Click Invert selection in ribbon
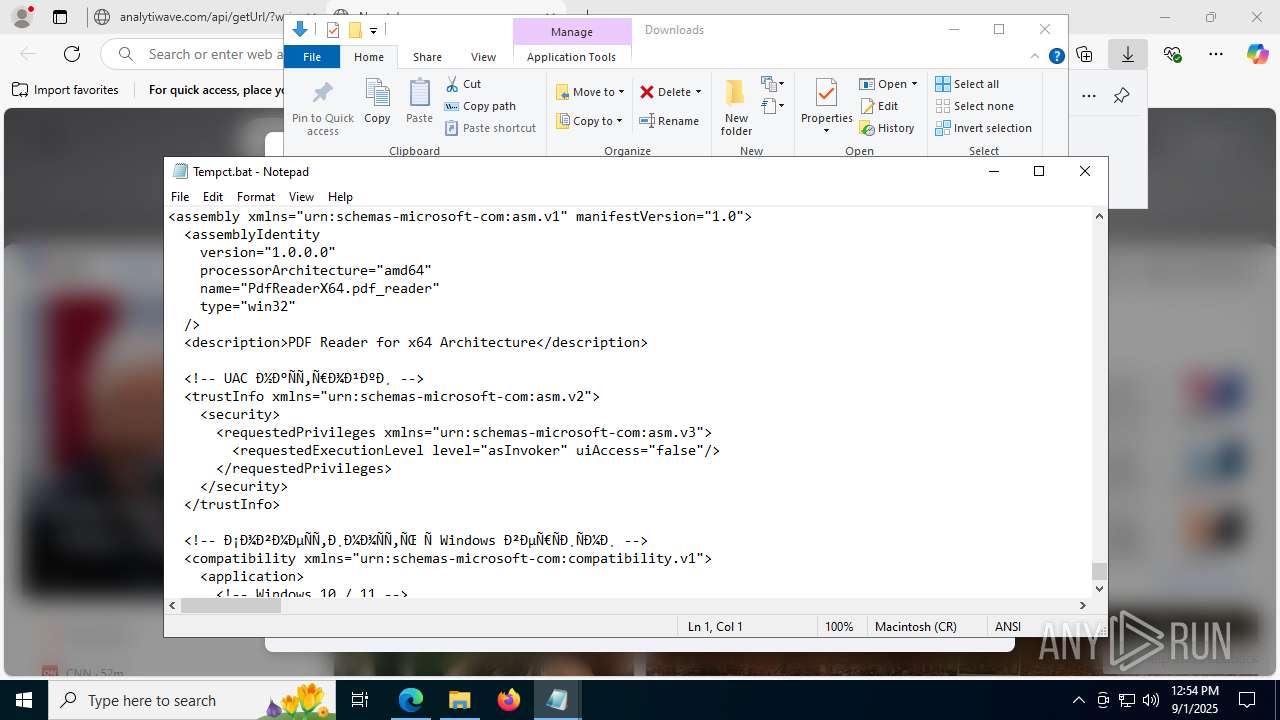Screen dimensions: 1280x720 tap(983, 128)
